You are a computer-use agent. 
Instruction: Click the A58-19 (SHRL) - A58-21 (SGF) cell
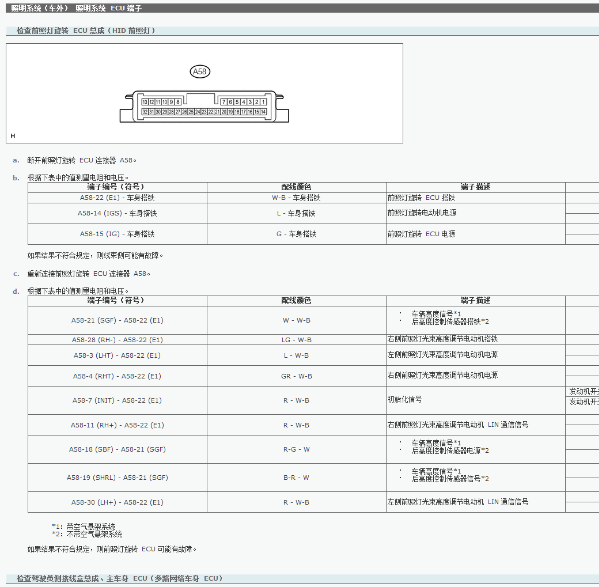tap(117, 477)
